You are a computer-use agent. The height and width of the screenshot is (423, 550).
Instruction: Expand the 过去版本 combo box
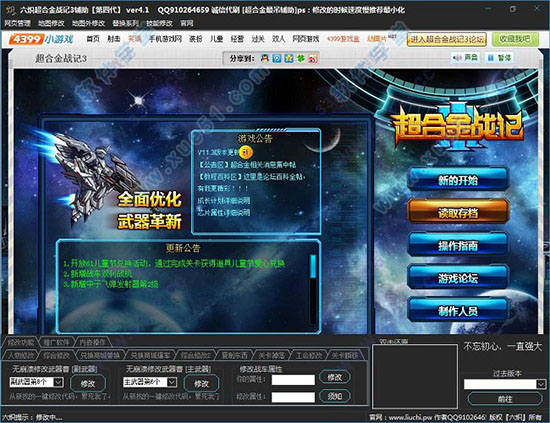point(541,384)
